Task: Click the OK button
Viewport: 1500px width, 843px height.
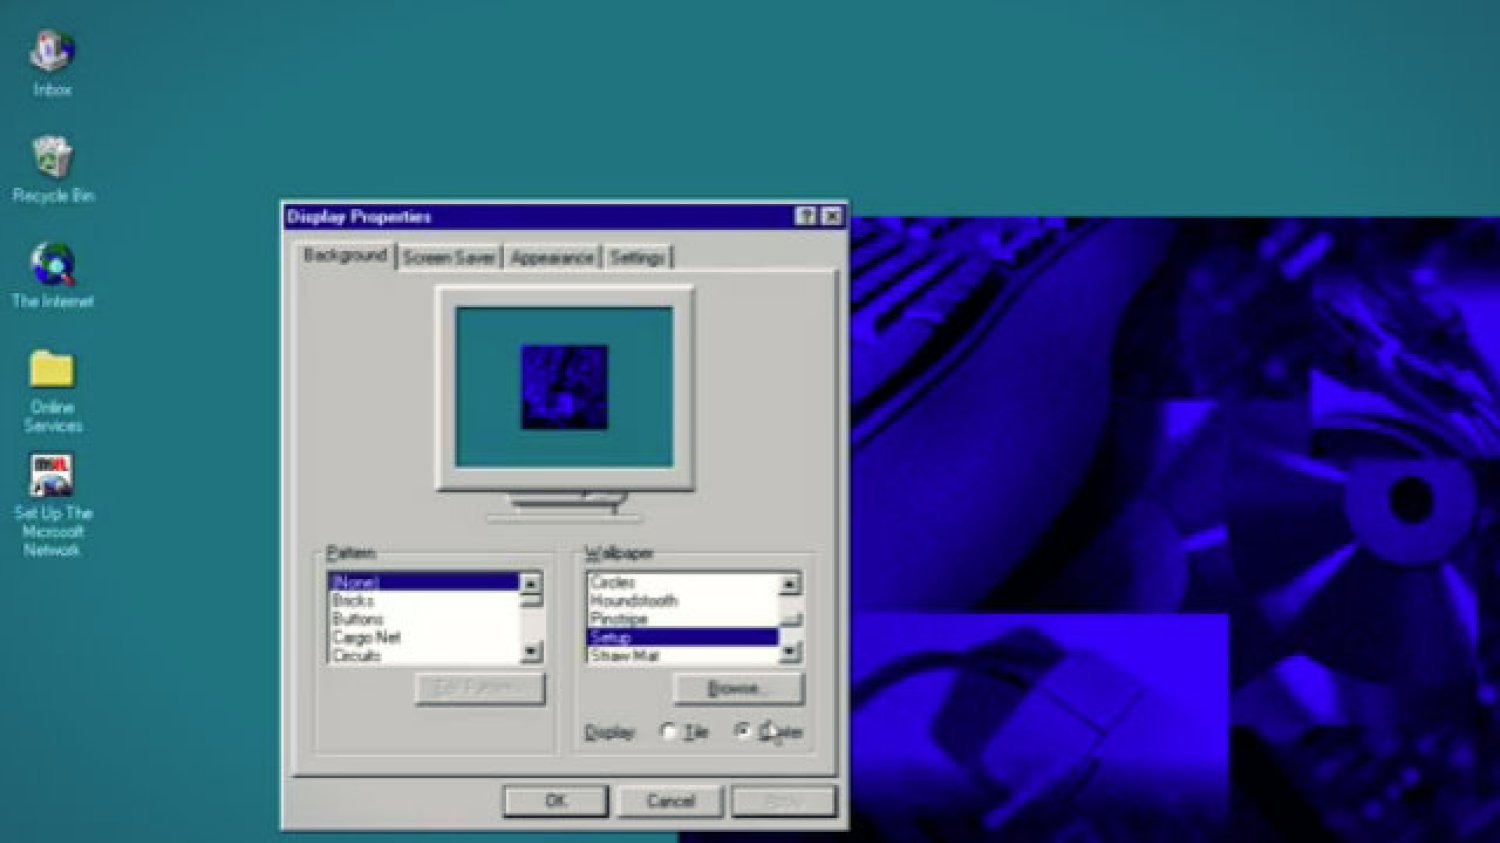Action: [x=555, y=801]
